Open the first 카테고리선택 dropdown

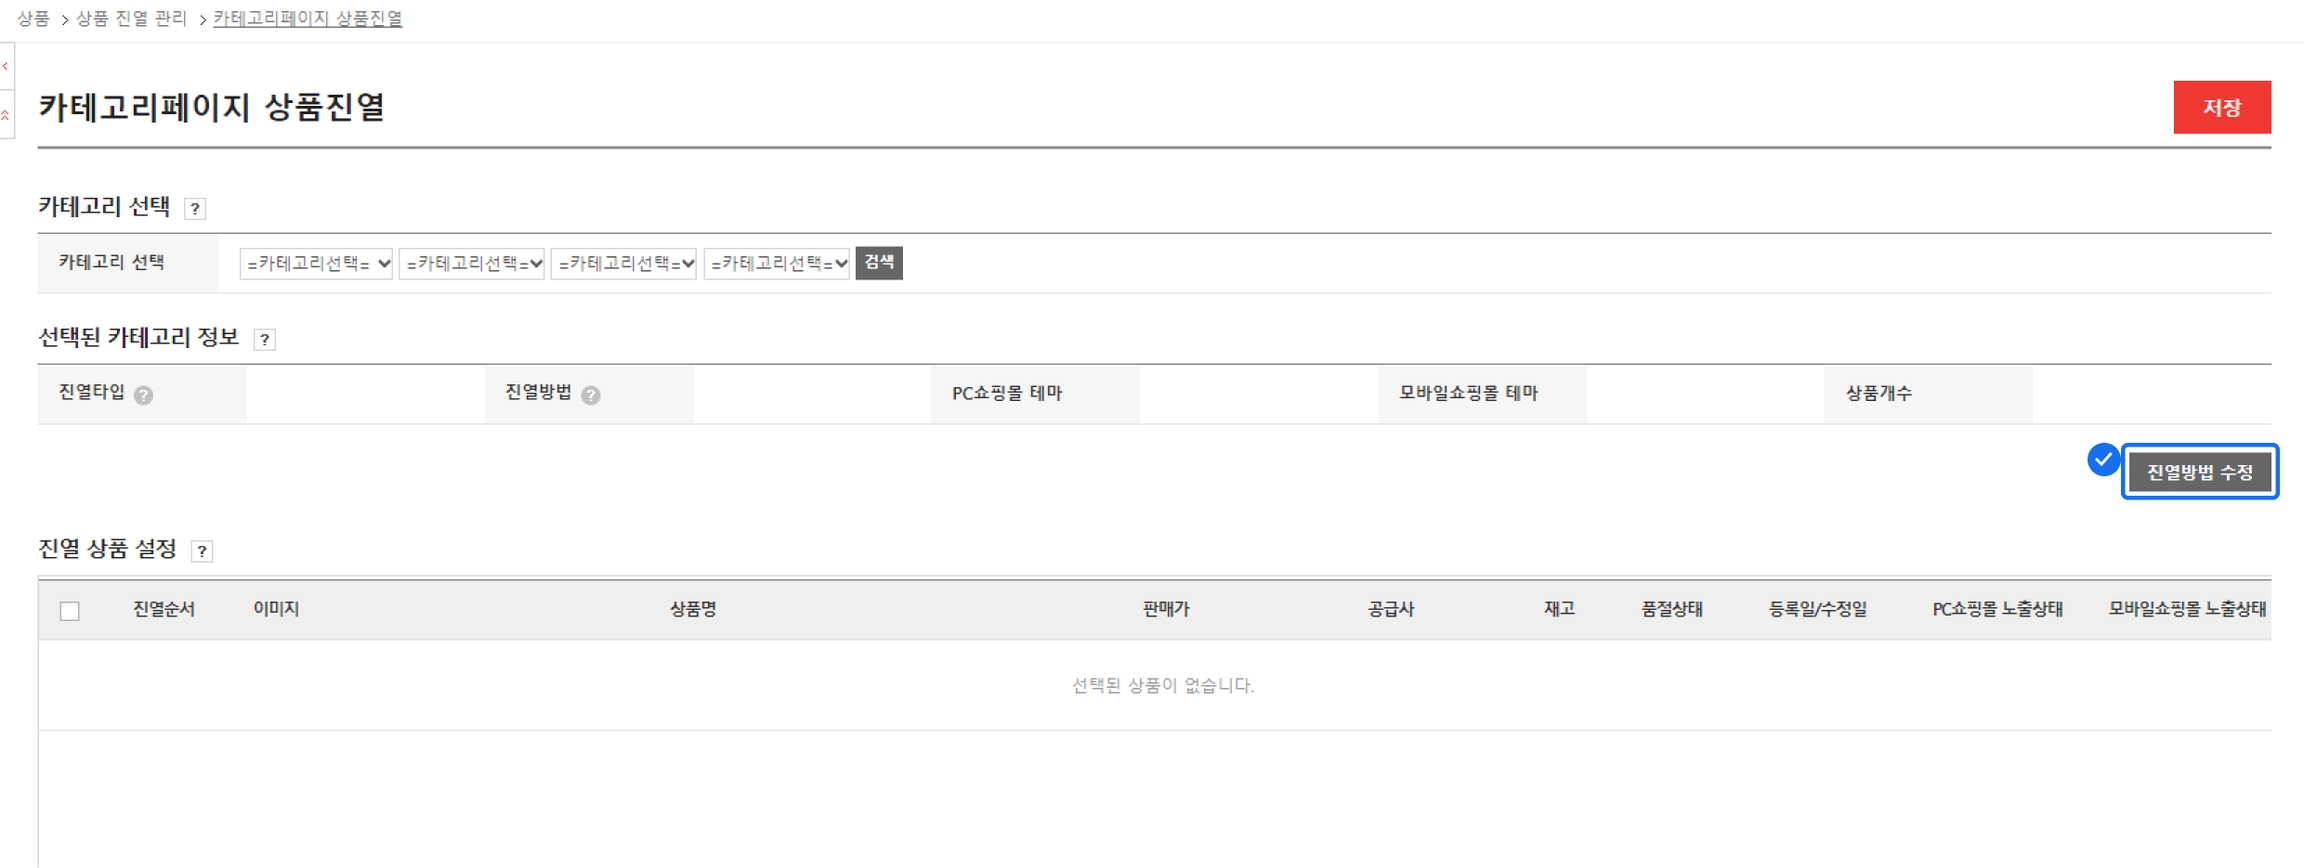click(x=316, y=264)
